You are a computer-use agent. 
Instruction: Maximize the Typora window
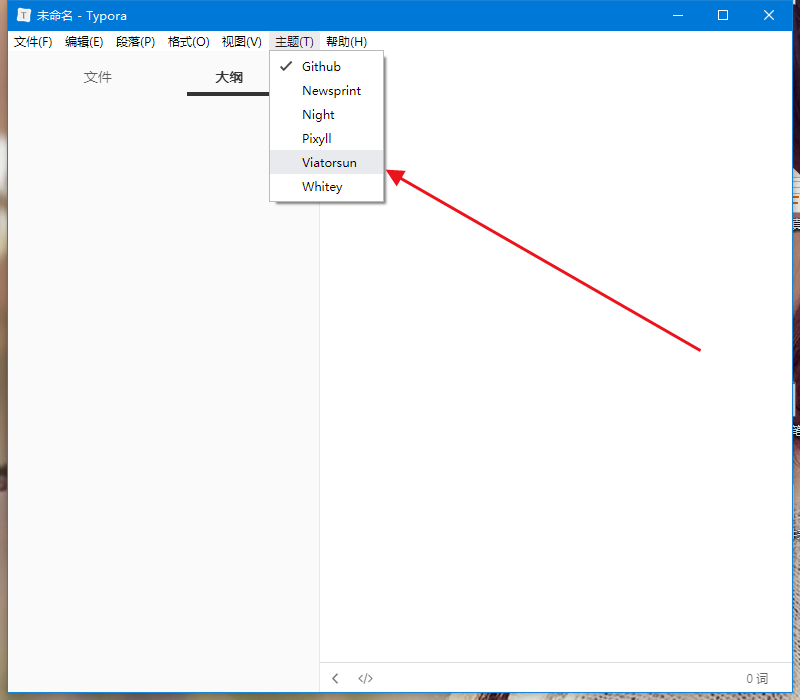point(723,15)
